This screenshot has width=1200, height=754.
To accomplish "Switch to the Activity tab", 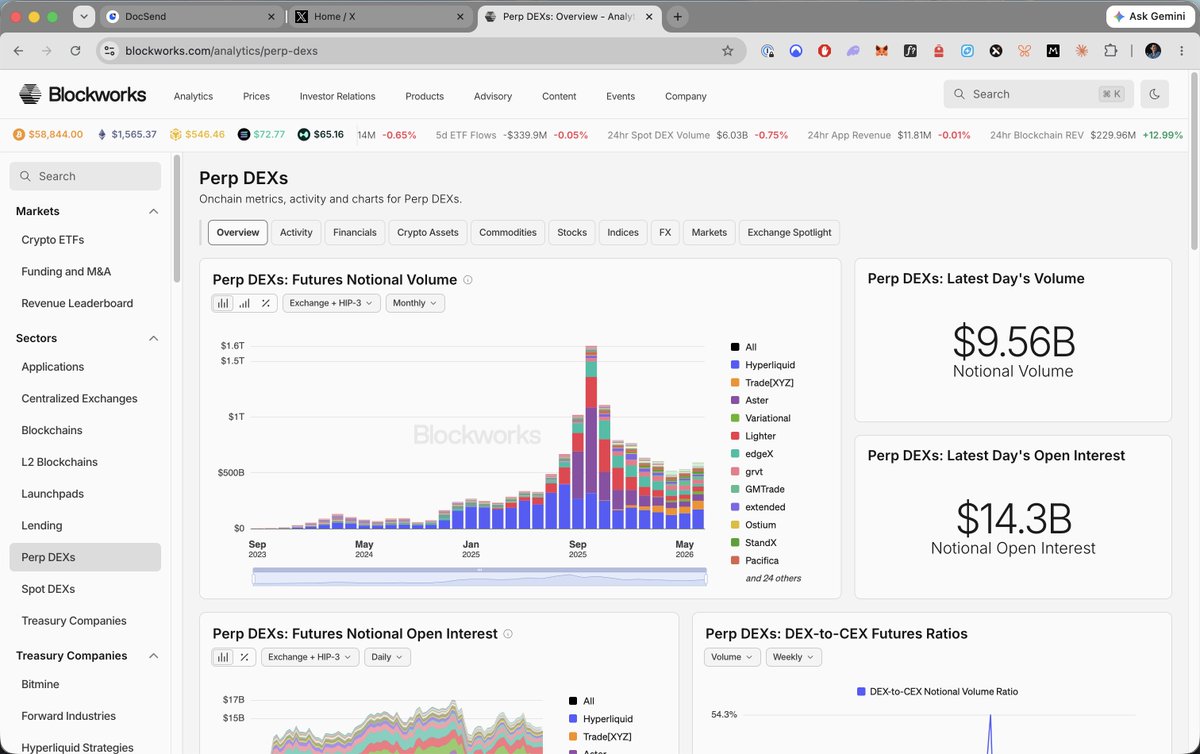I will (296, 232).
